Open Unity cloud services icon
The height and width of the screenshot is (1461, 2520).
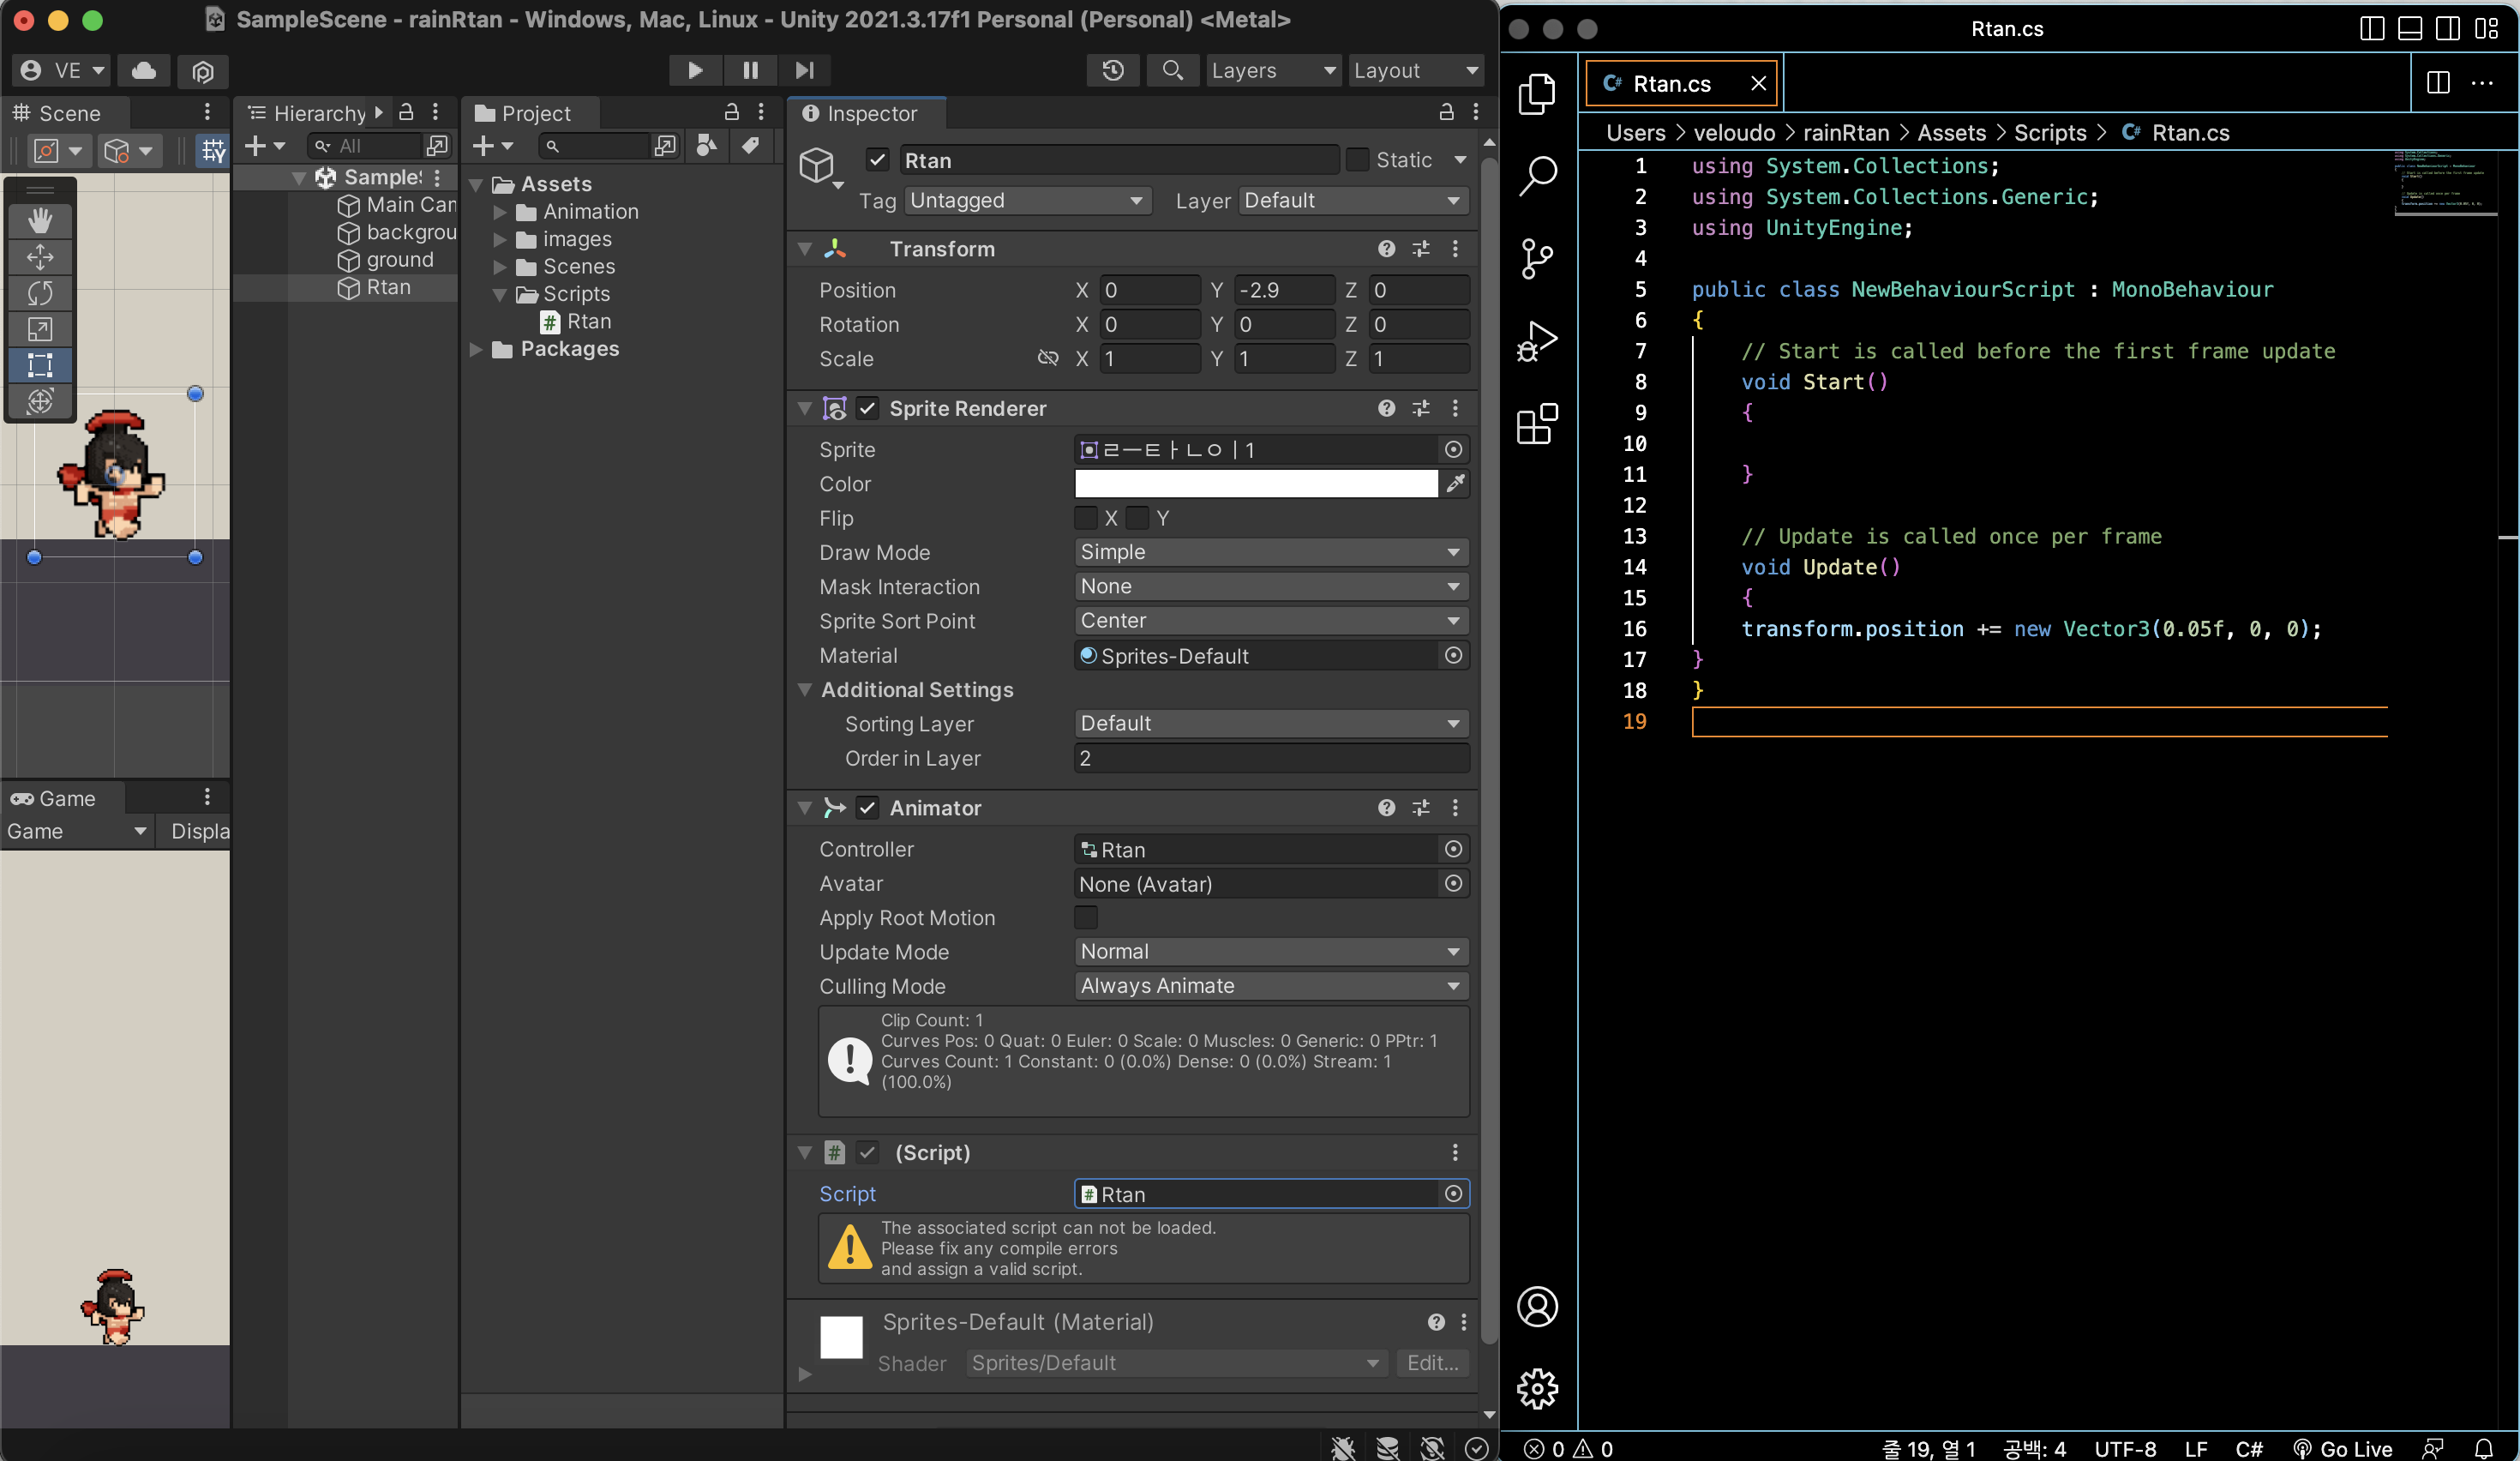(144, 70)
